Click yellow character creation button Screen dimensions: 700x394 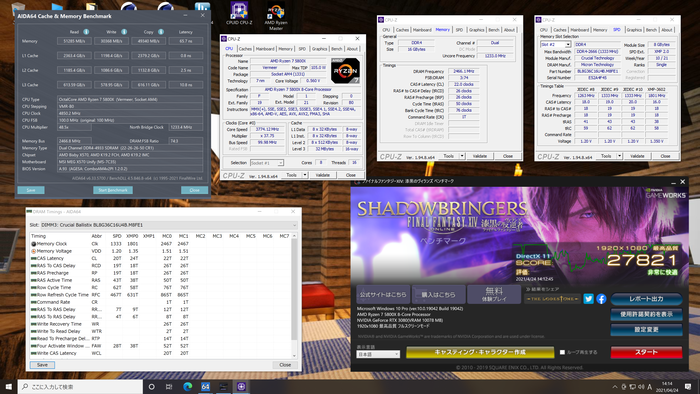(480, 353)
